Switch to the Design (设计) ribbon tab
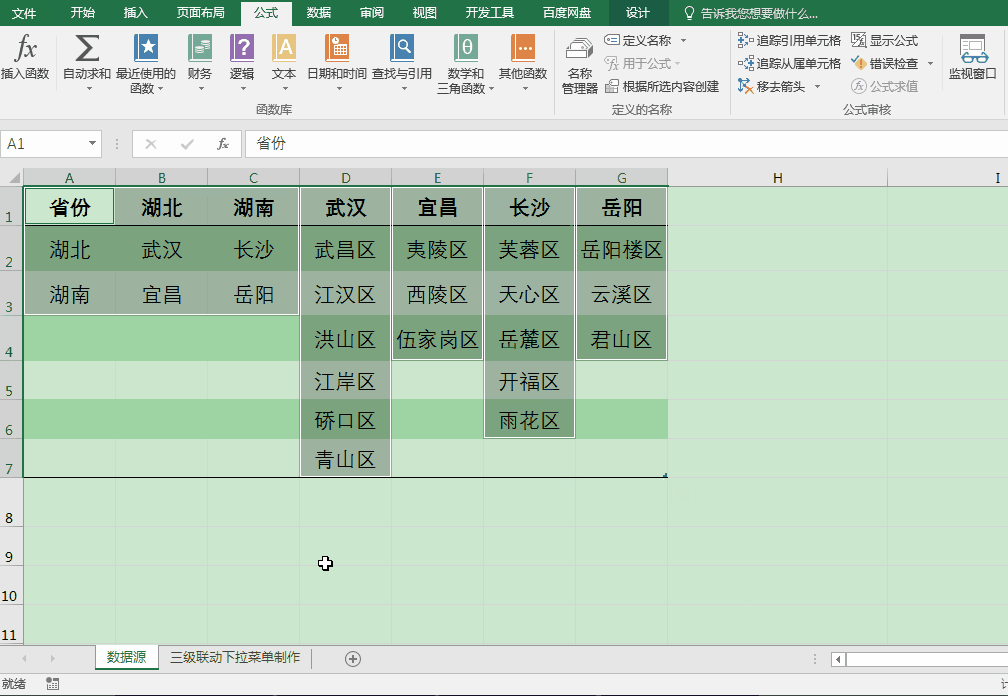Image resolution: width=1008 pixels, height=696 pixels. point(638,13)
